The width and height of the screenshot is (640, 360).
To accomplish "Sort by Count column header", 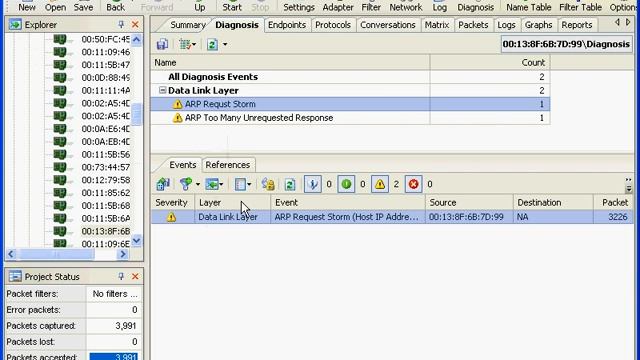I will (x=490, y=62).
